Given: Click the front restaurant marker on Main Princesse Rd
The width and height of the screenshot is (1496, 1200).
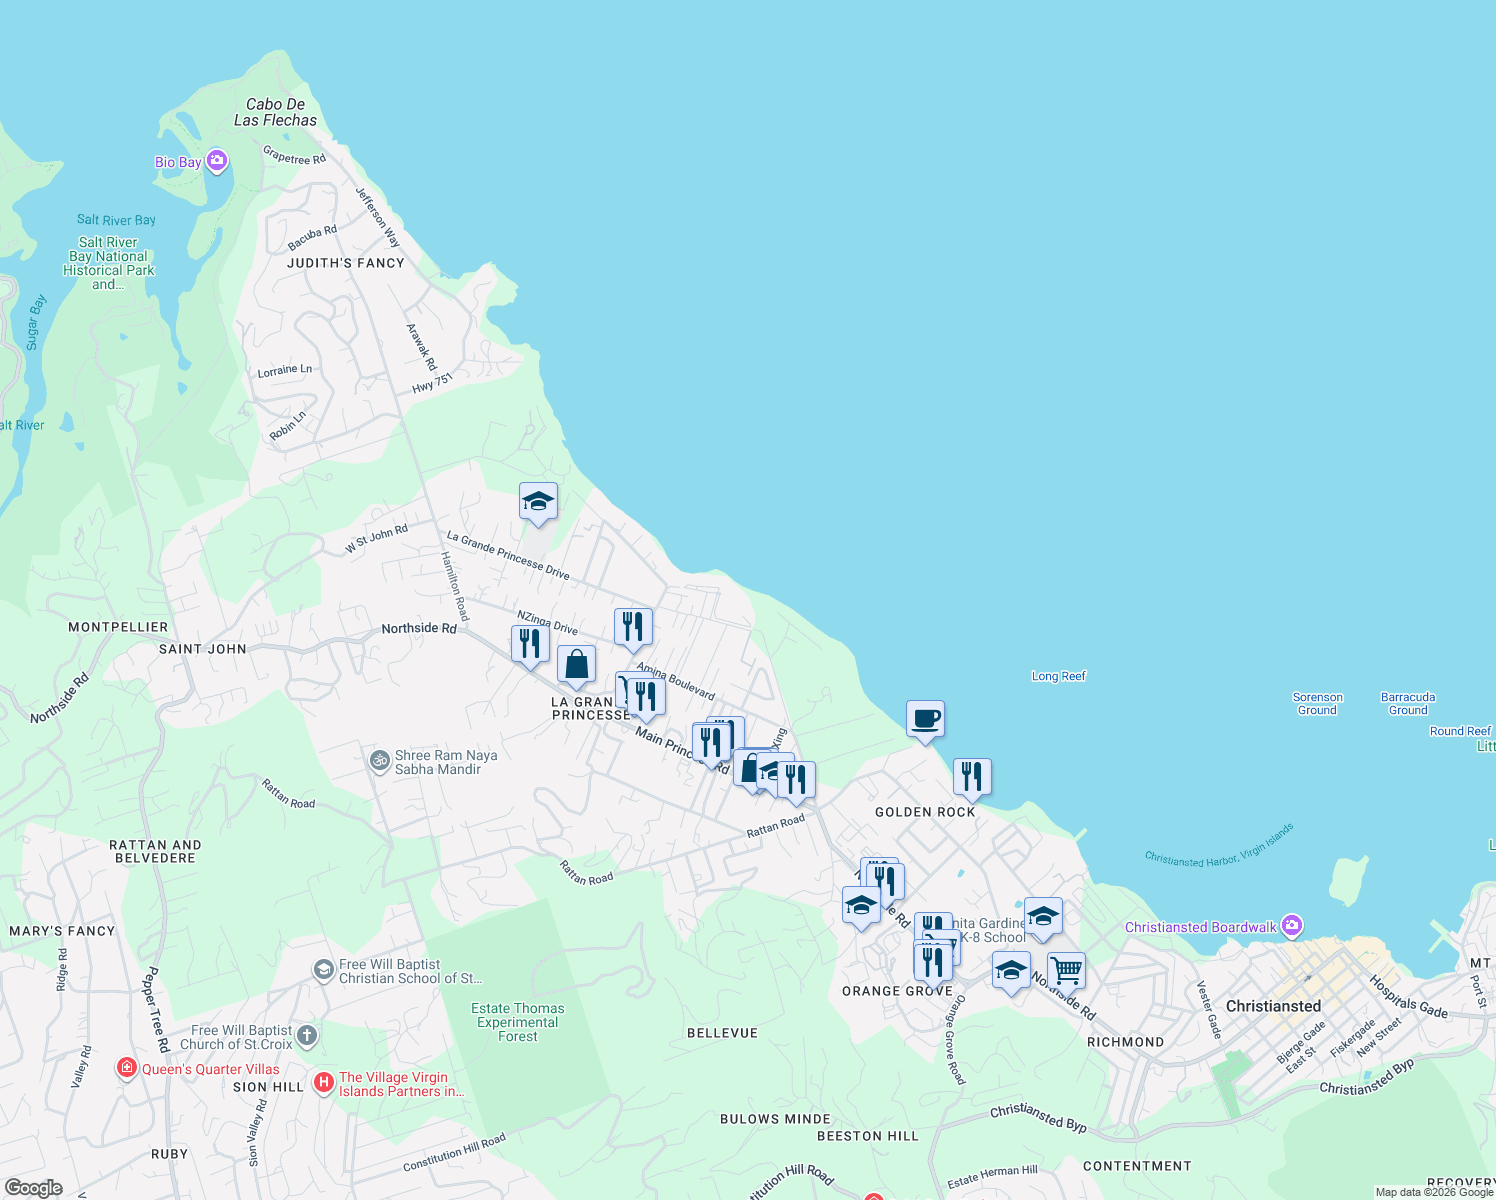Looking at the screenshot, I should point(711,743).
